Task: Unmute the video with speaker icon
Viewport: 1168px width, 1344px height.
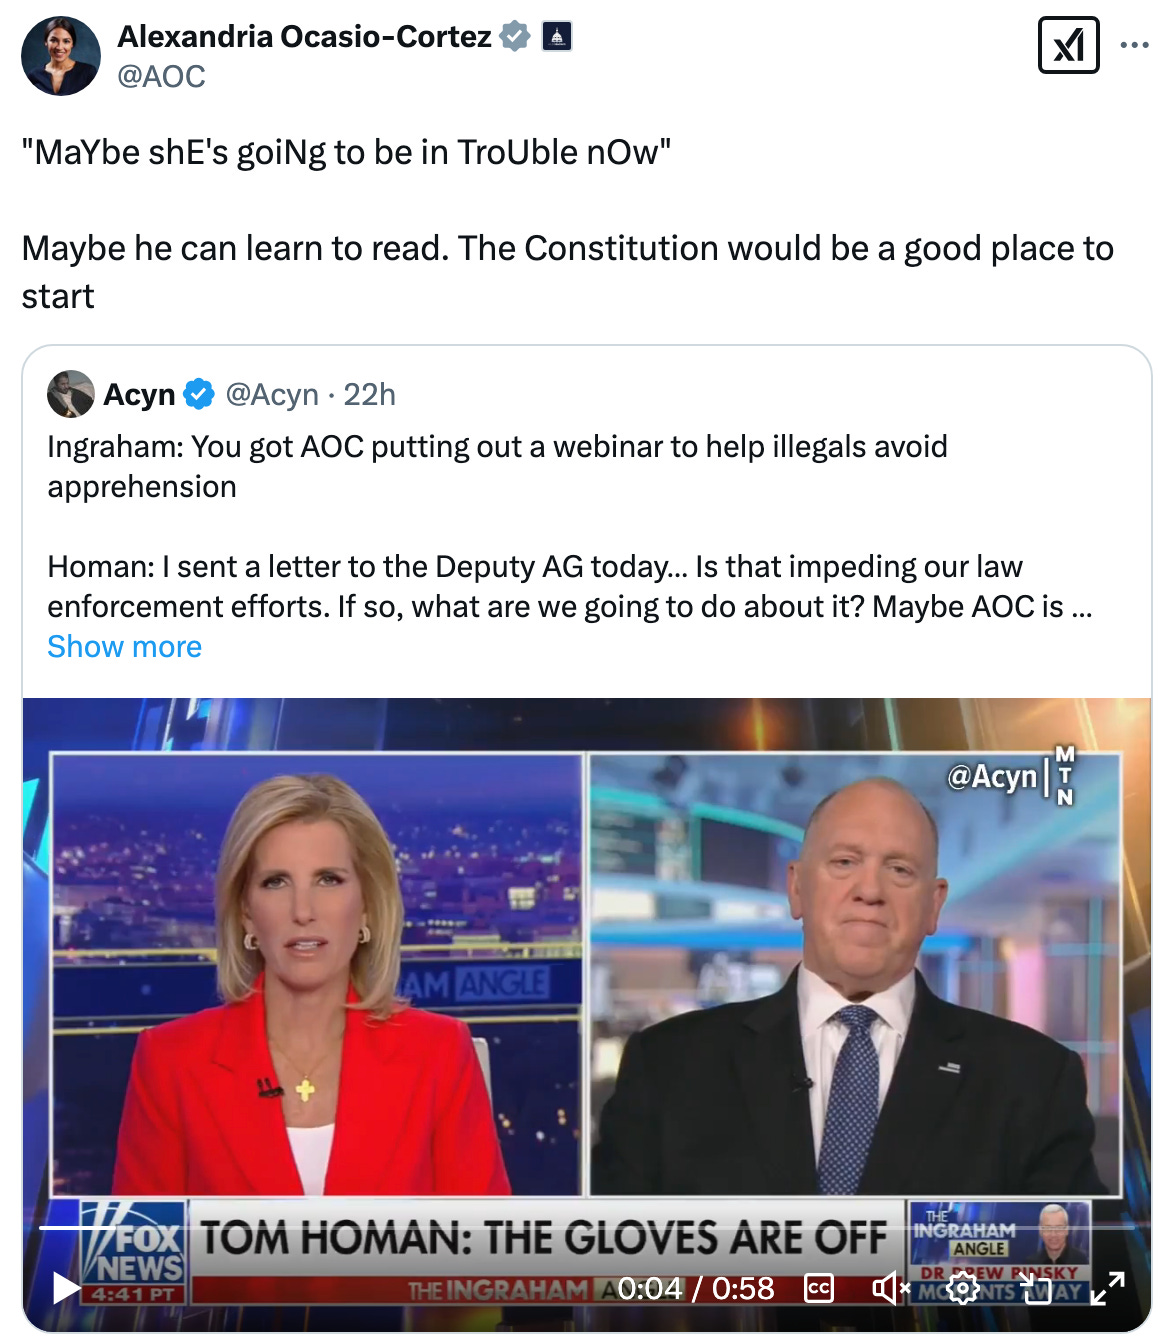Action: pyautogui.click(x=890, y=1288)
